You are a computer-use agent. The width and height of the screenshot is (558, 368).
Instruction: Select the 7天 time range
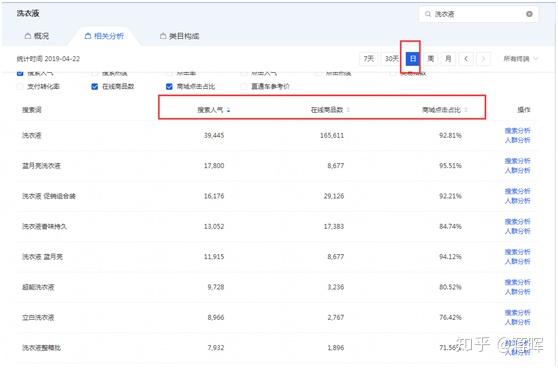point(369,59)
